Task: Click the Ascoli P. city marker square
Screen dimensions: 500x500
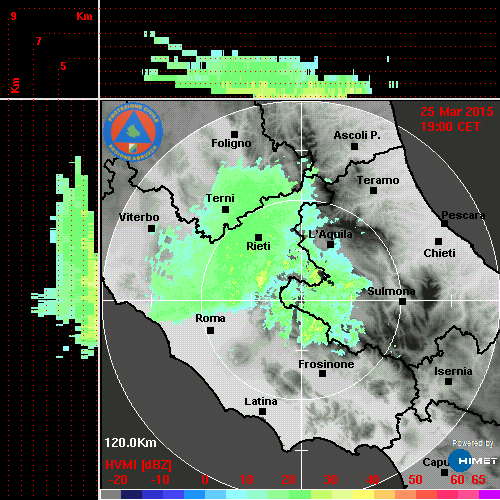Action: tap(355, 146)
